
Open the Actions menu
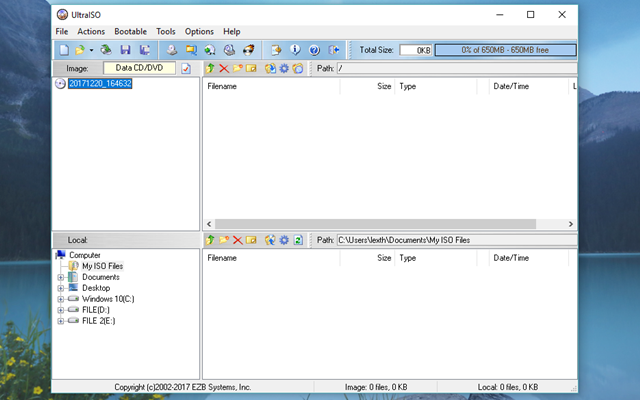(91, 31)
